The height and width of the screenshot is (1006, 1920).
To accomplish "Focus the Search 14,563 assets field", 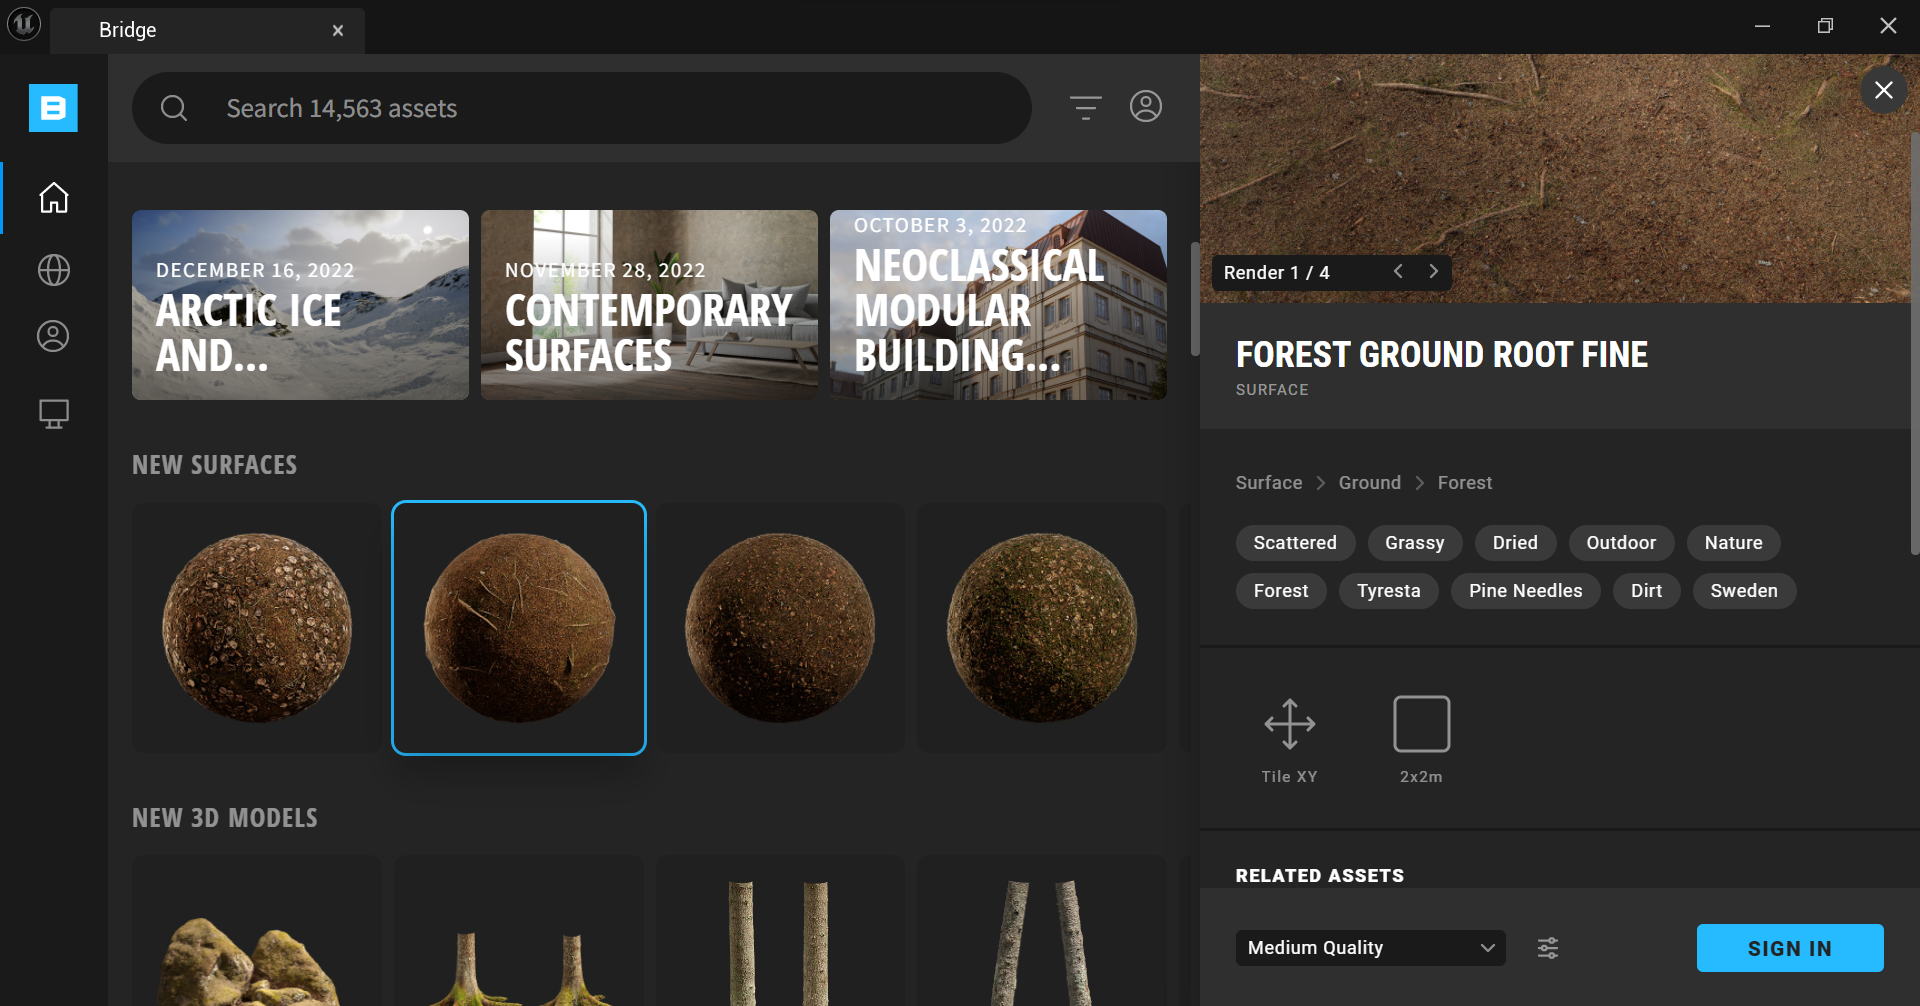I will point(582,108).
